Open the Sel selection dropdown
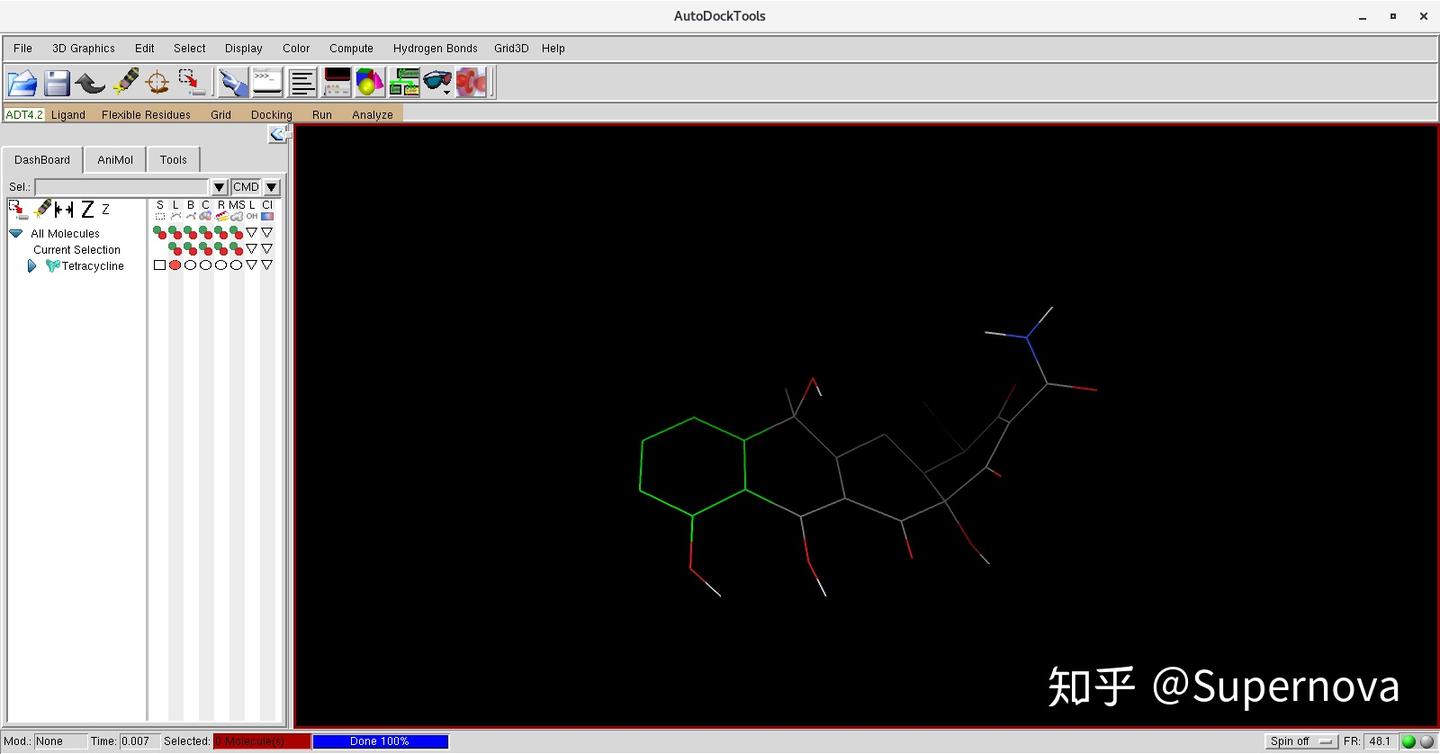This screenshot has height=754, width=1440. pos(219,187)
